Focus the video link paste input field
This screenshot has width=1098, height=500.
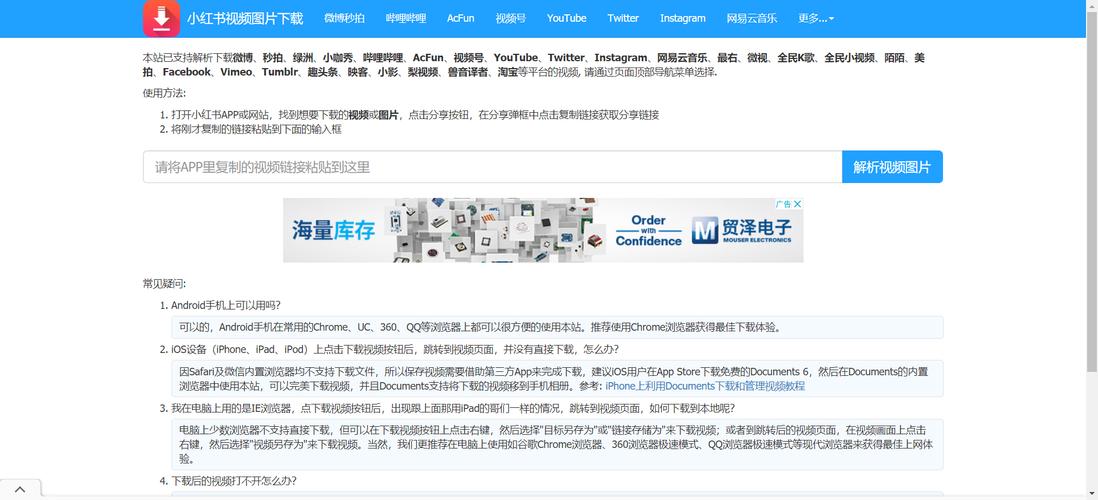click(x=492, y=167)
